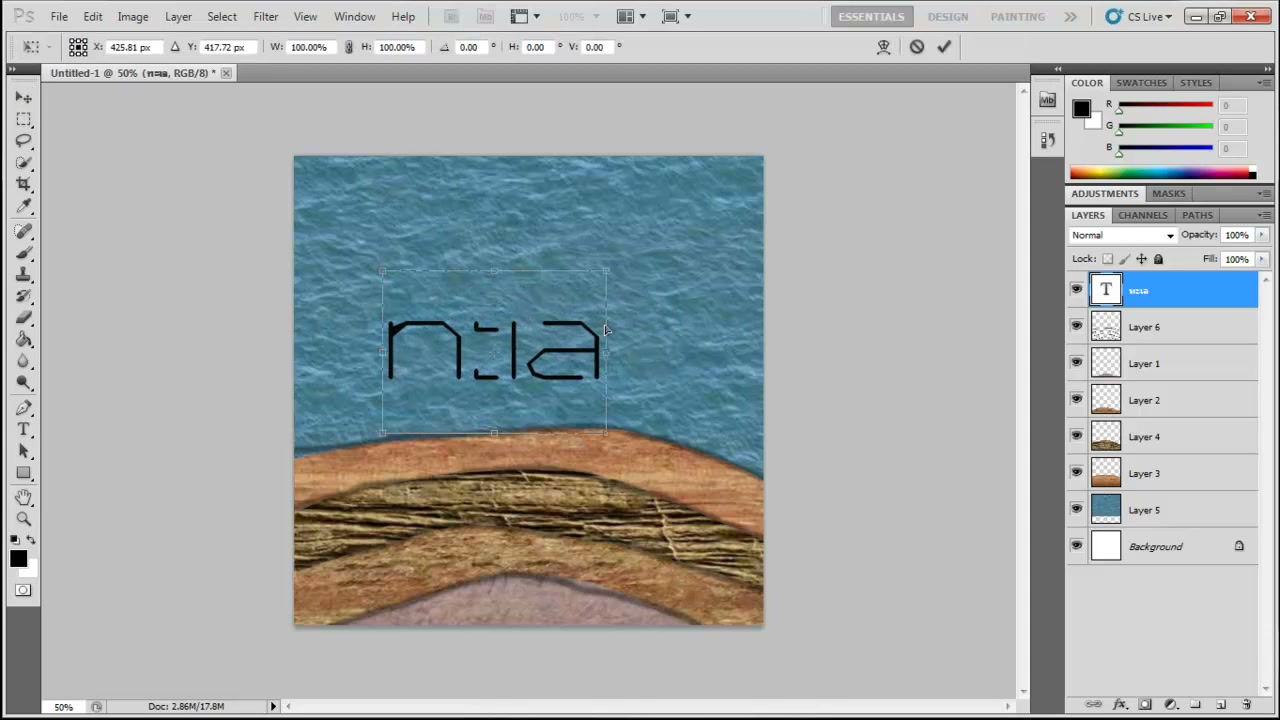
Task: Select the Dodge tool
Action: click(24, 385)
